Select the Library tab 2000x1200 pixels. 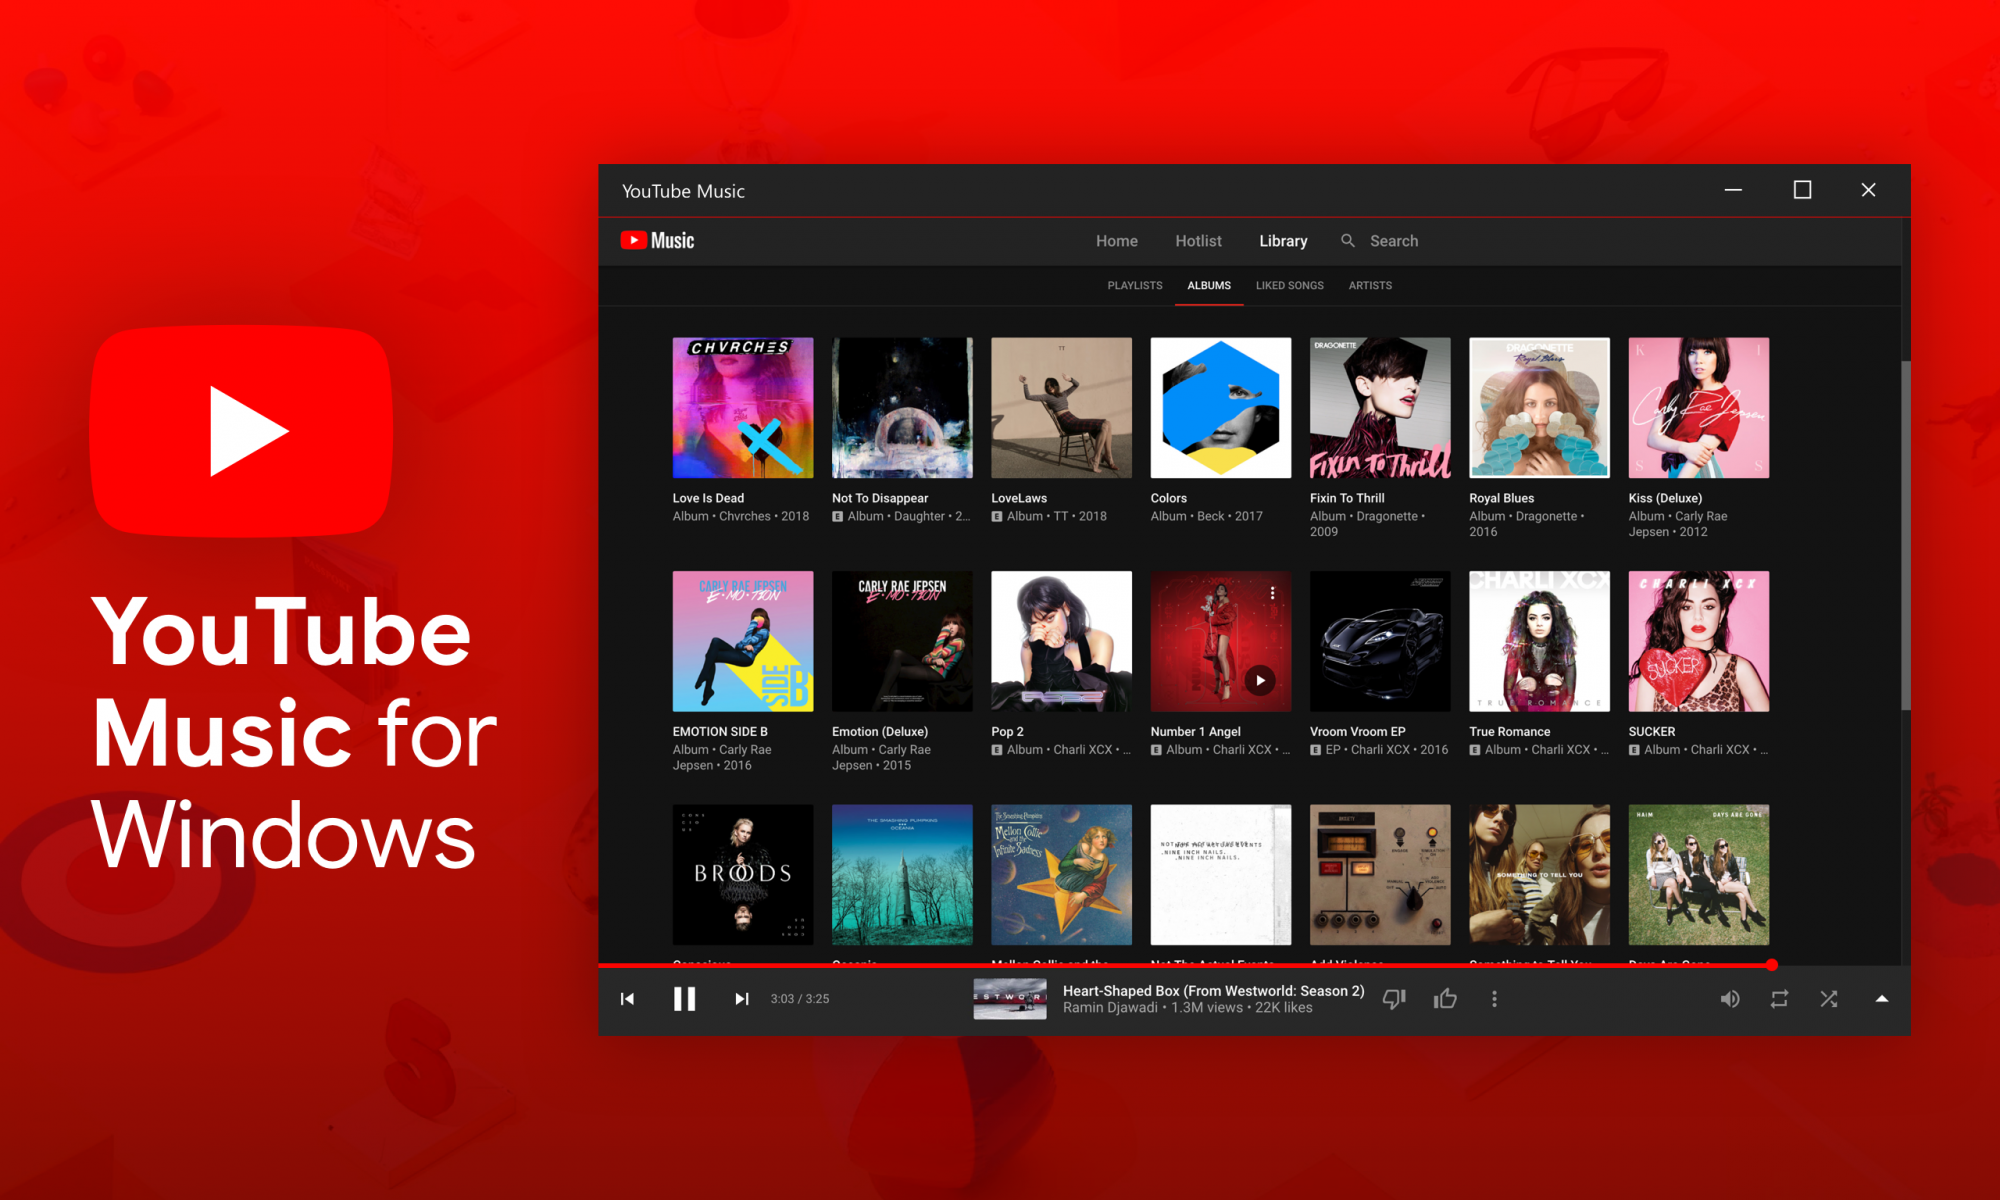pyautogui.click(x=1283, y=241)
